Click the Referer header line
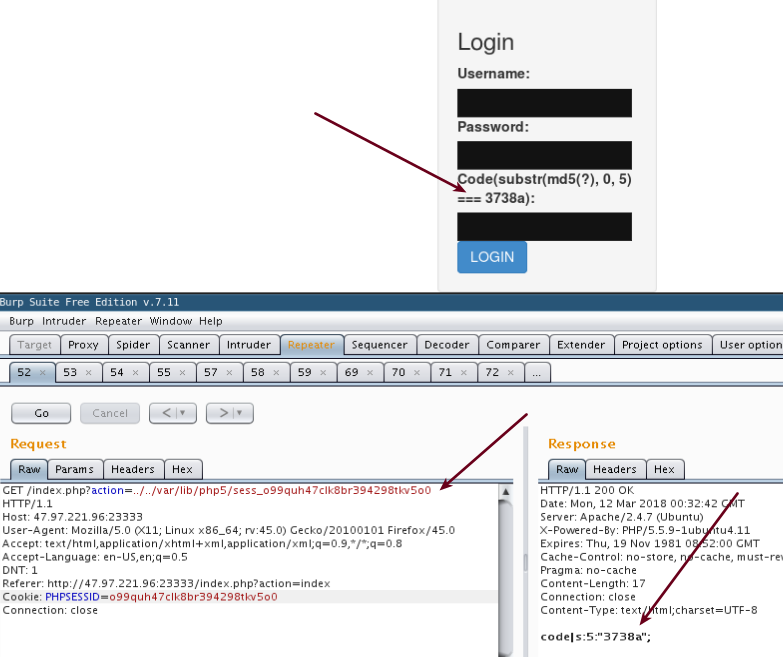Screen dimensions: 783x657 [x=166, y=584]
